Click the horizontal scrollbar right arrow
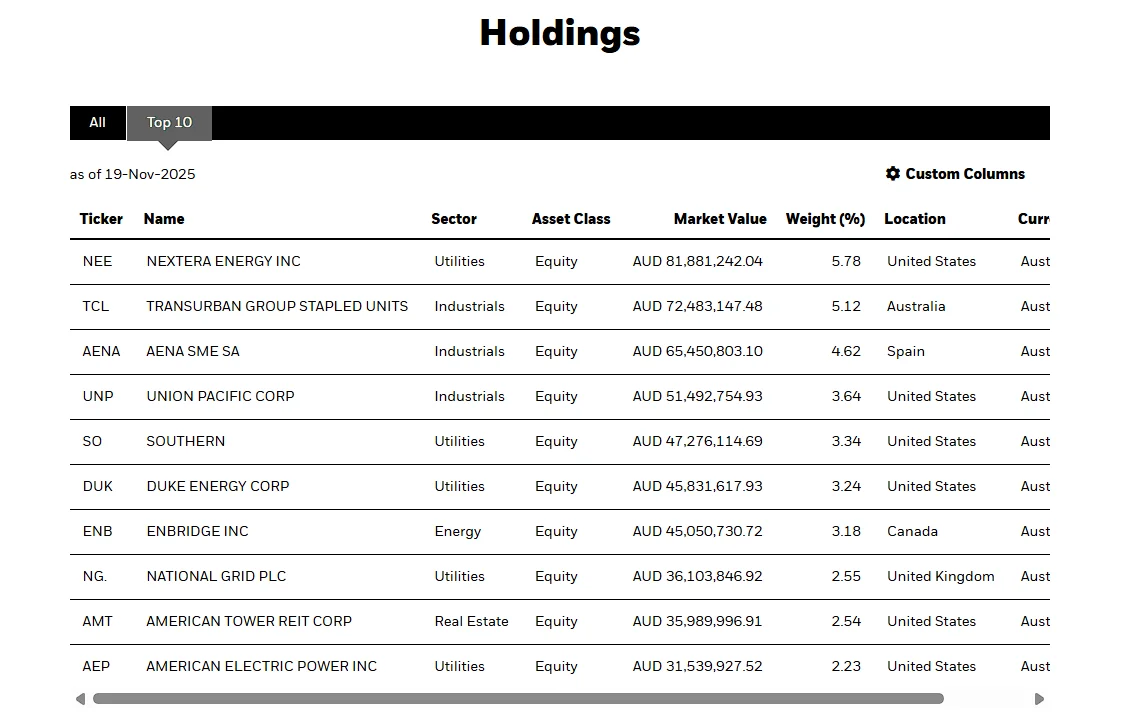 (1039, 699)
